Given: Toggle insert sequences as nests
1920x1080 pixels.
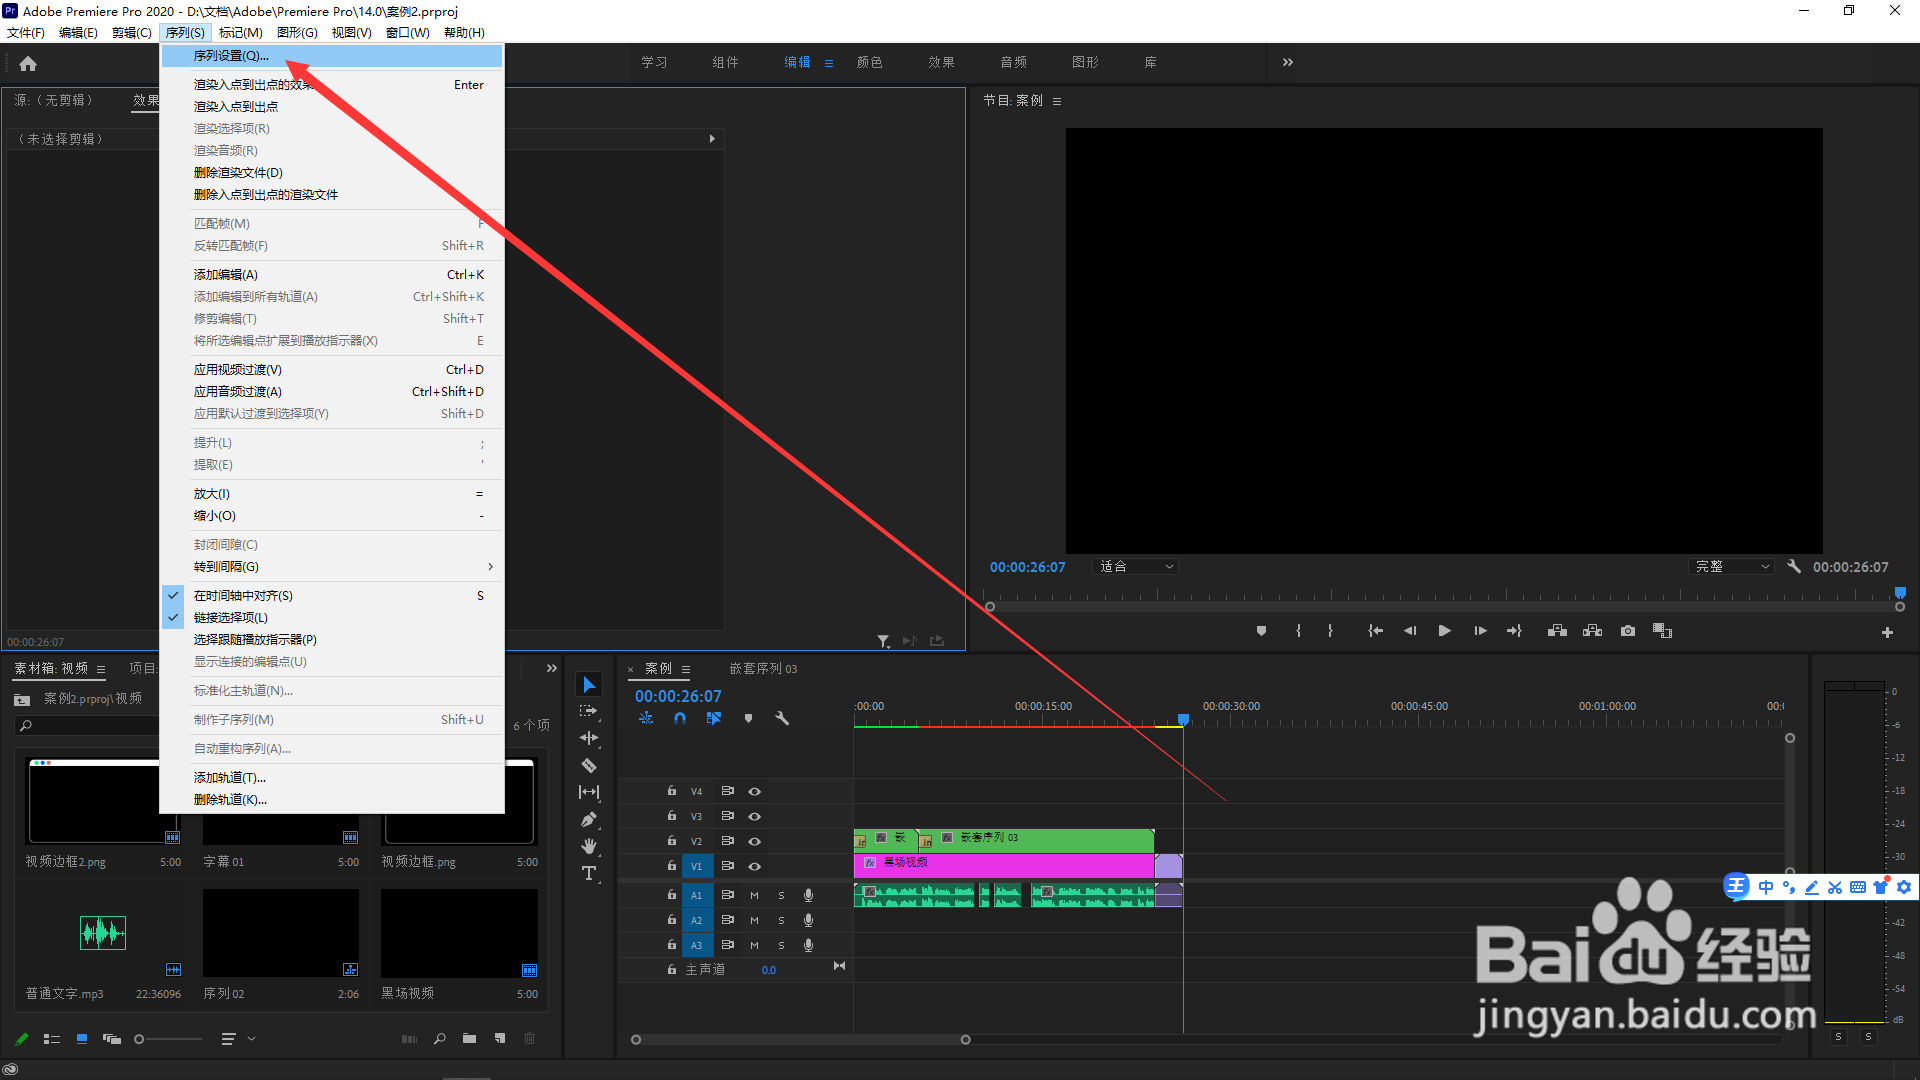Looking at the screenshot, I should [646, 718].
